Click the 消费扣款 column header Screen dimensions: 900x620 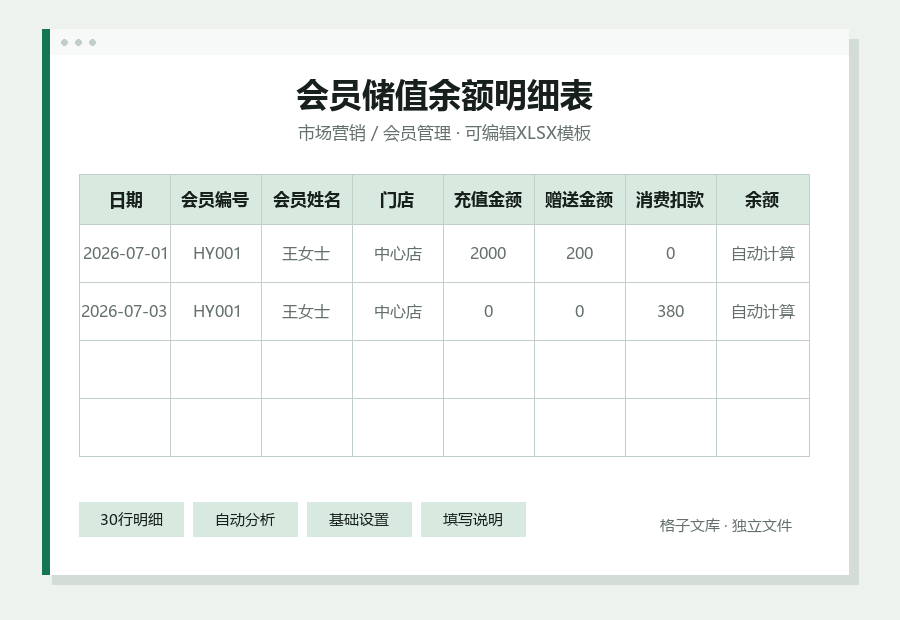pyautogui.click(x=670, y=200)
